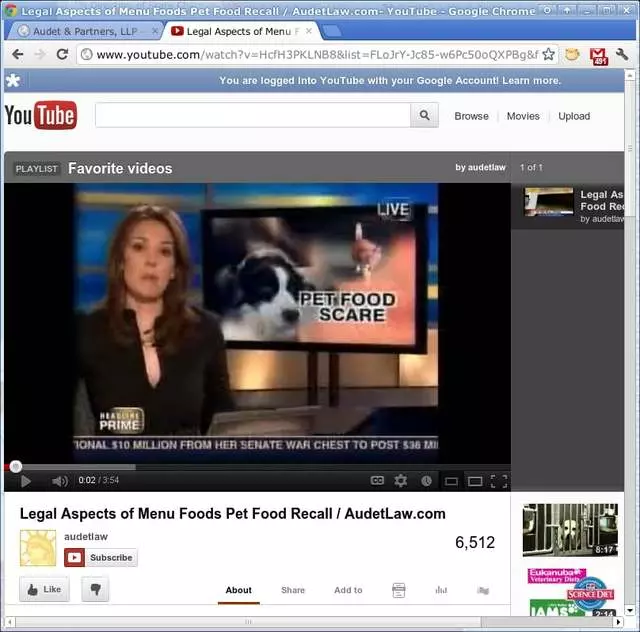Click the vertical scrollbar up arrow
This screenshot has height=632, width=640.
[630, 75]
